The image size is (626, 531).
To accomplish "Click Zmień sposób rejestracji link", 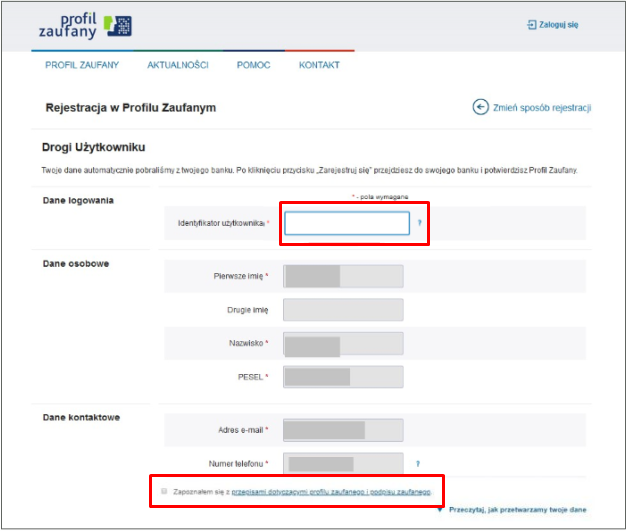I will (x=542, y=108).
